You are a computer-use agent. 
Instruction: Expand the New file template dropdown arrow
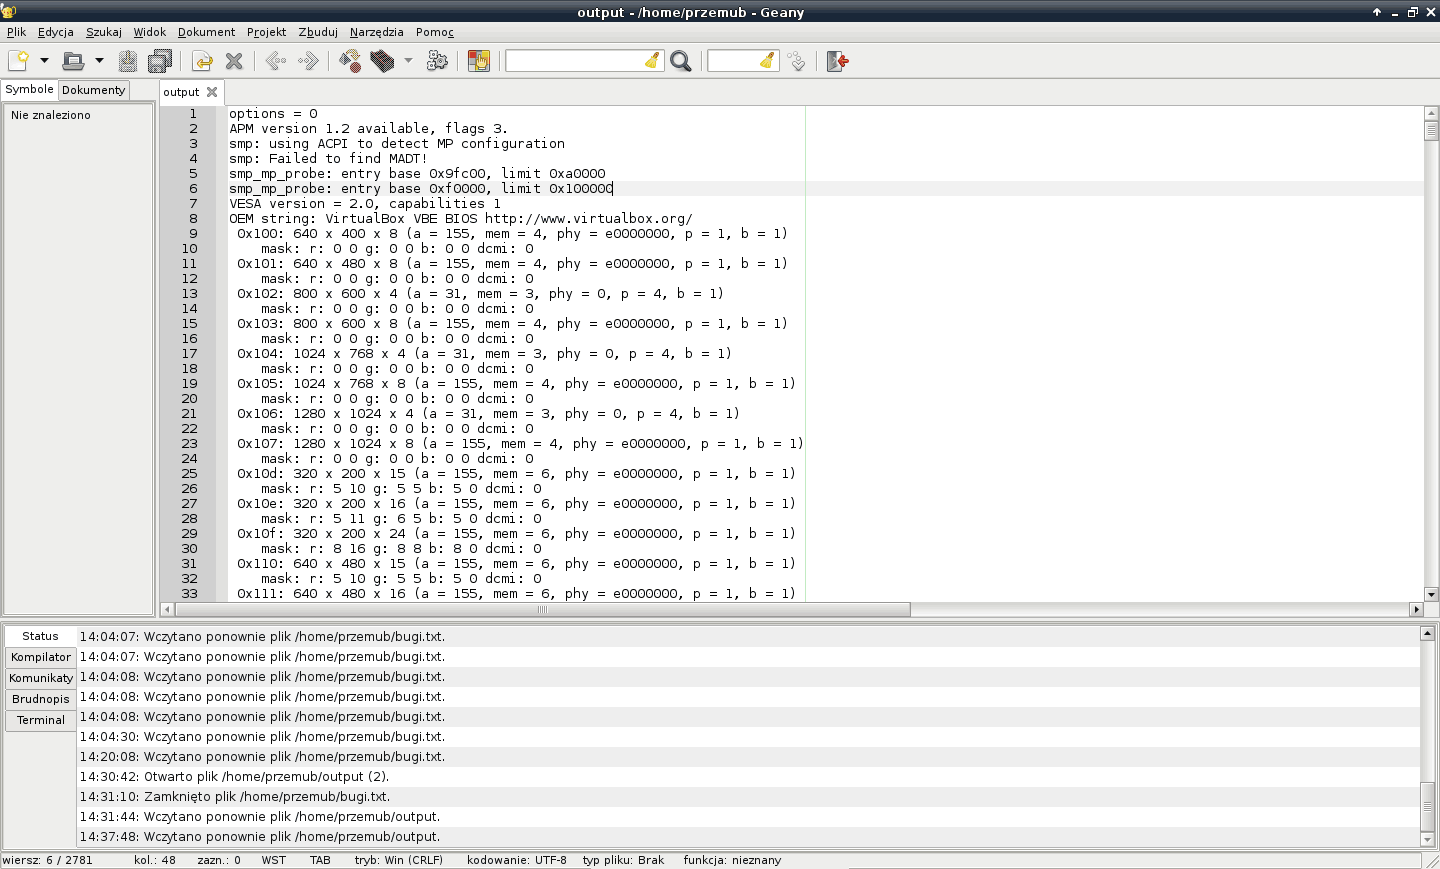coord(44,61)
